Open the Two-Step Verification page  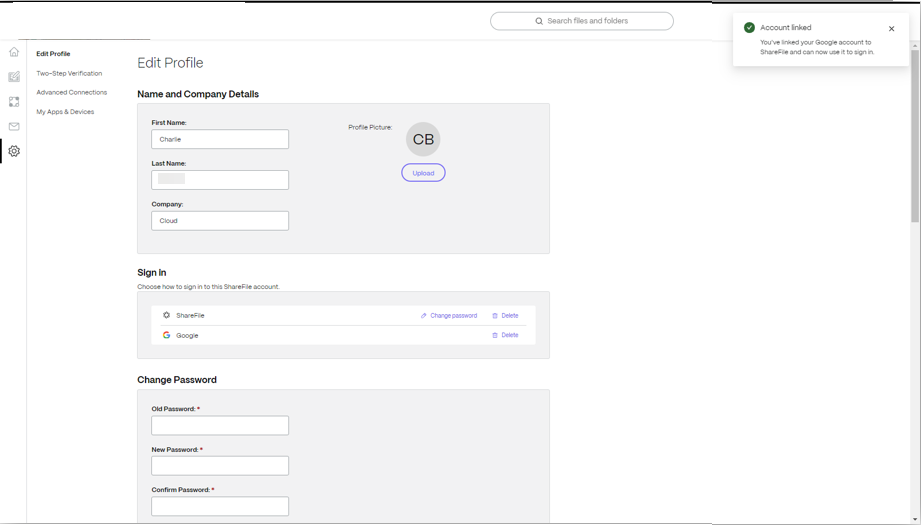pyautogui.click(x=69, y=74)
